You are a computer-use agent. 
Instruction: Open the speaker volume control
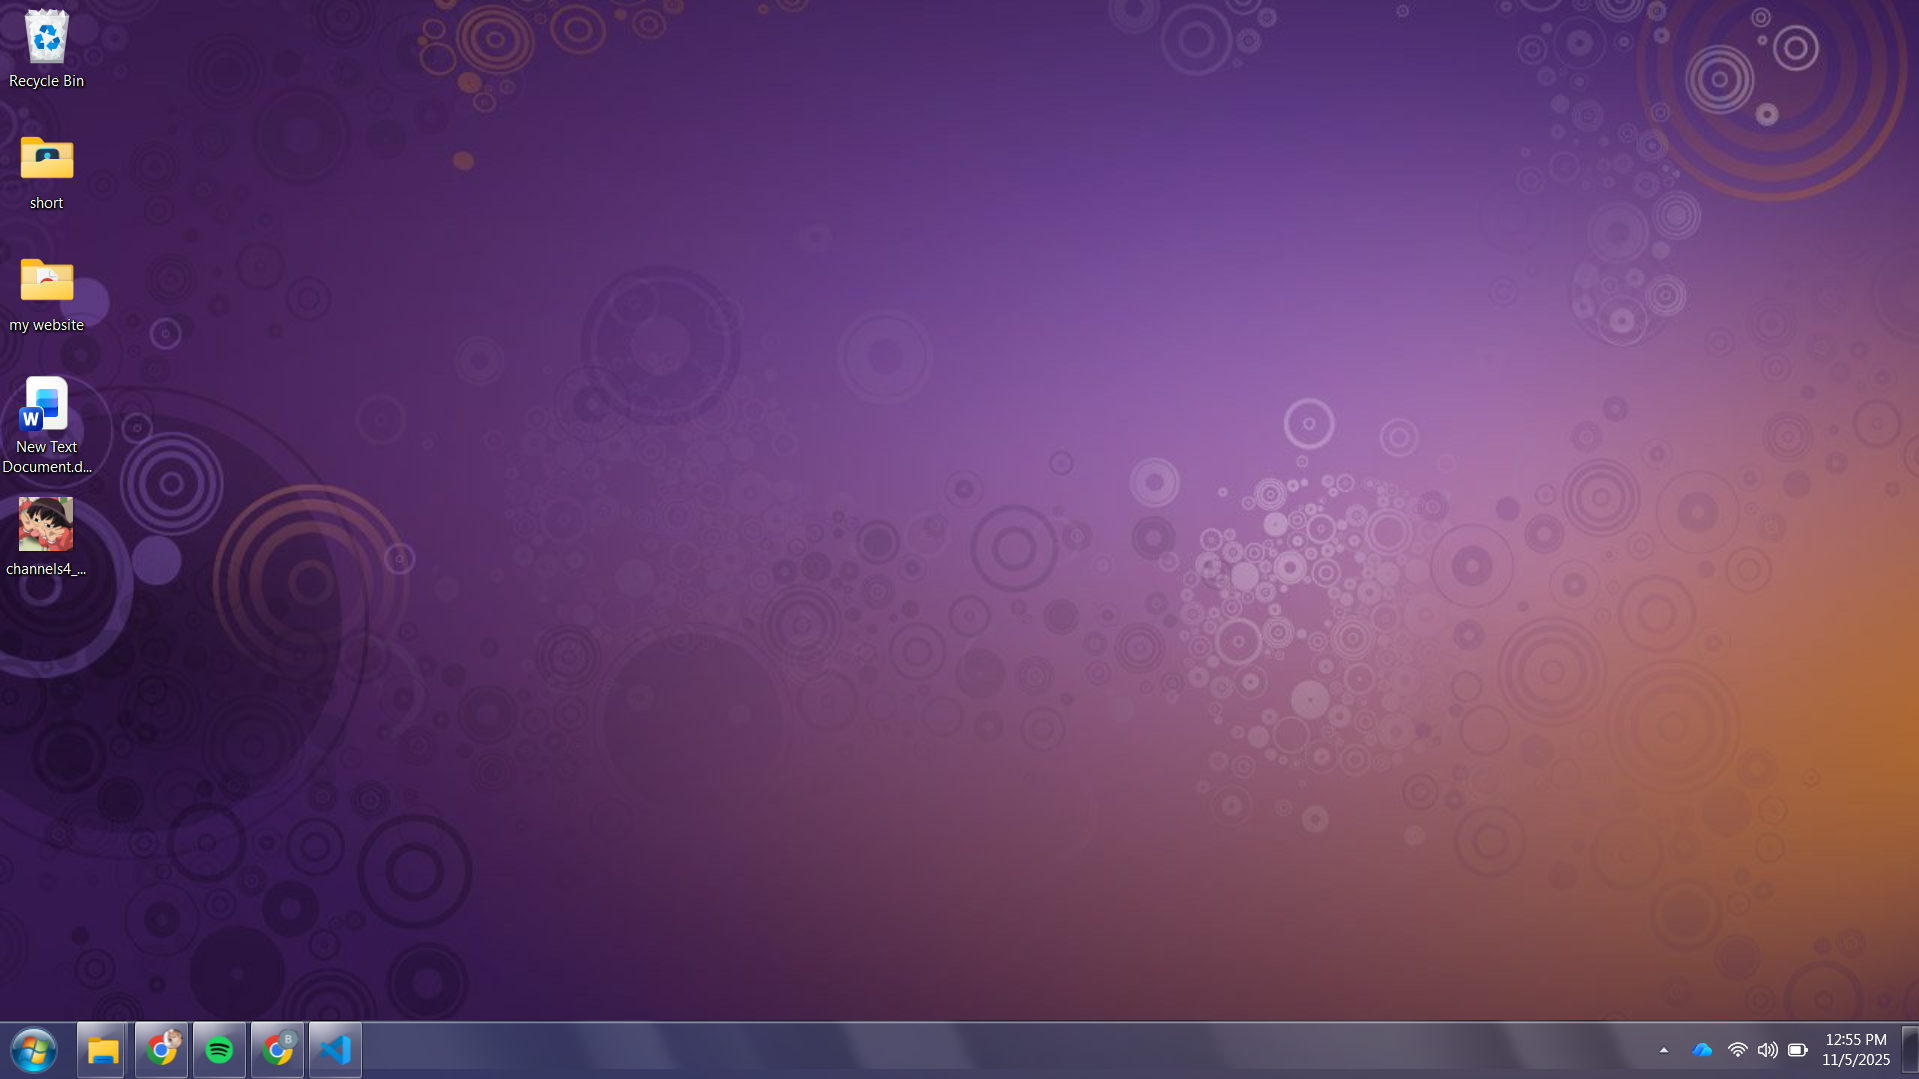(1767, 1050)
